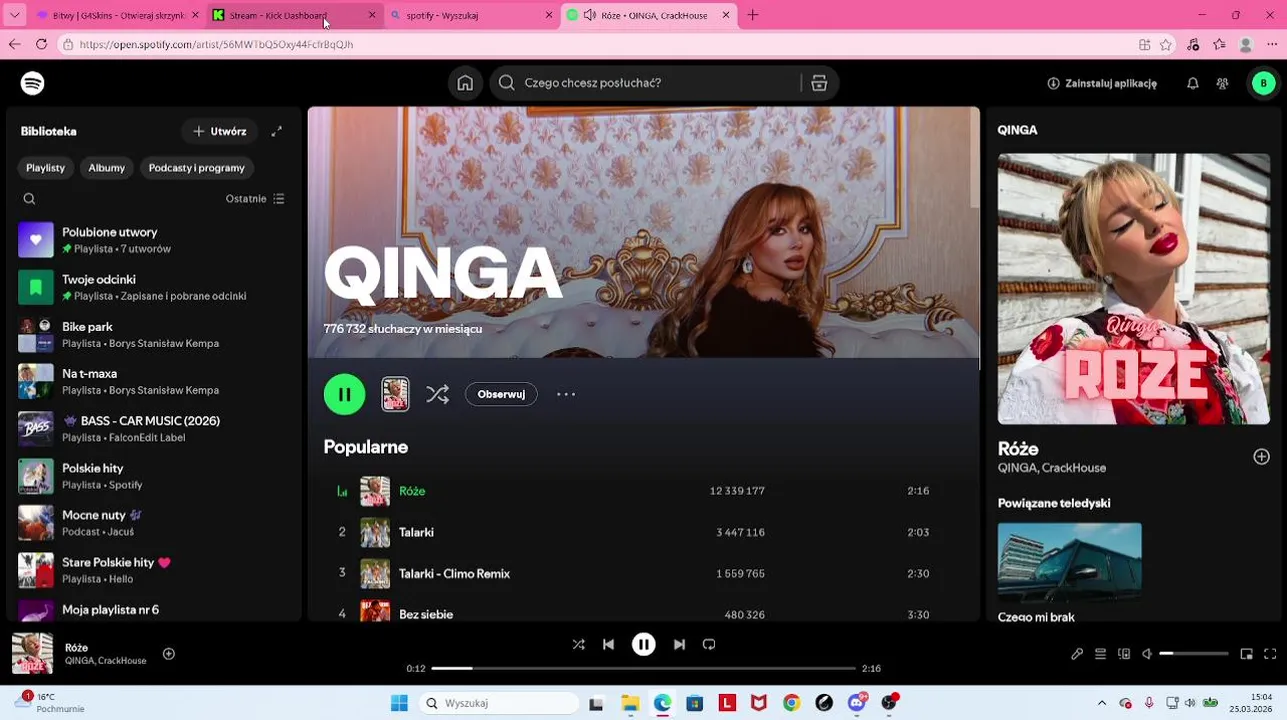
Task: Open the Na t-maxa playlist
Action: (155, 382)
